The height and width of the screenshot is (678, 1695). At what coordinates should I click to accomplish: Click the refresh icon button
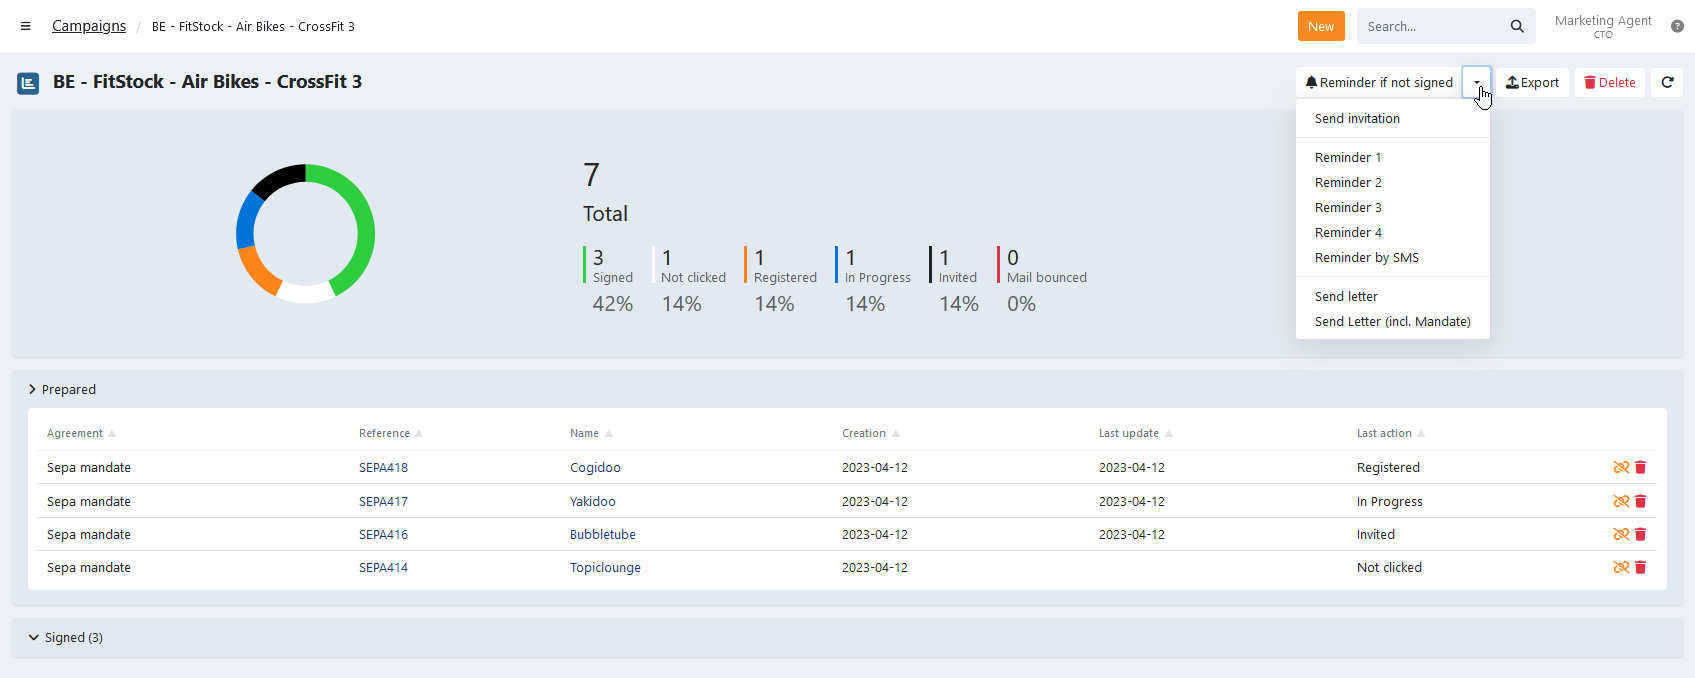1667,82
